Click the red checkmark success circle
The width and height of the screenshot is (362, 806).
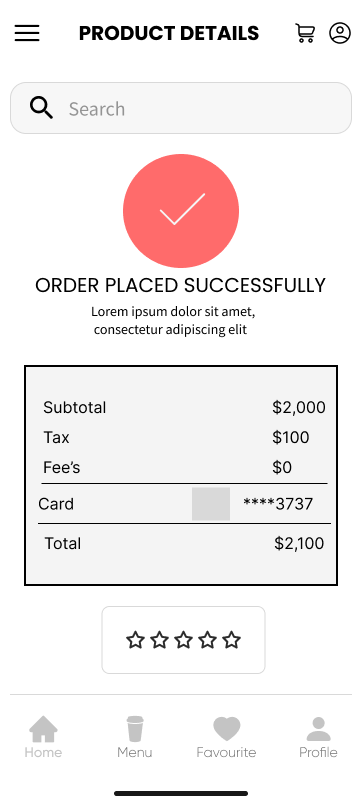[181, 211]
